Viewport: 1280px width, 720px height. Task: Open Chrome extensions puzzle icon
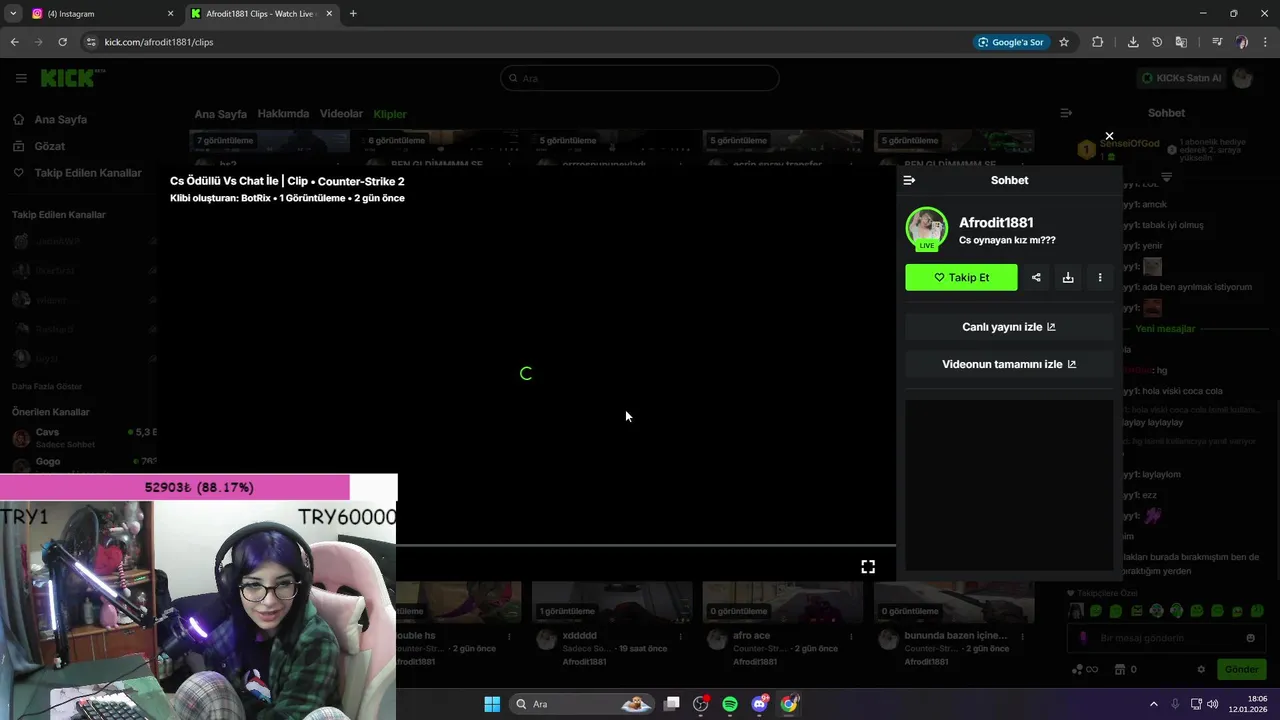tap(1098, 42)
